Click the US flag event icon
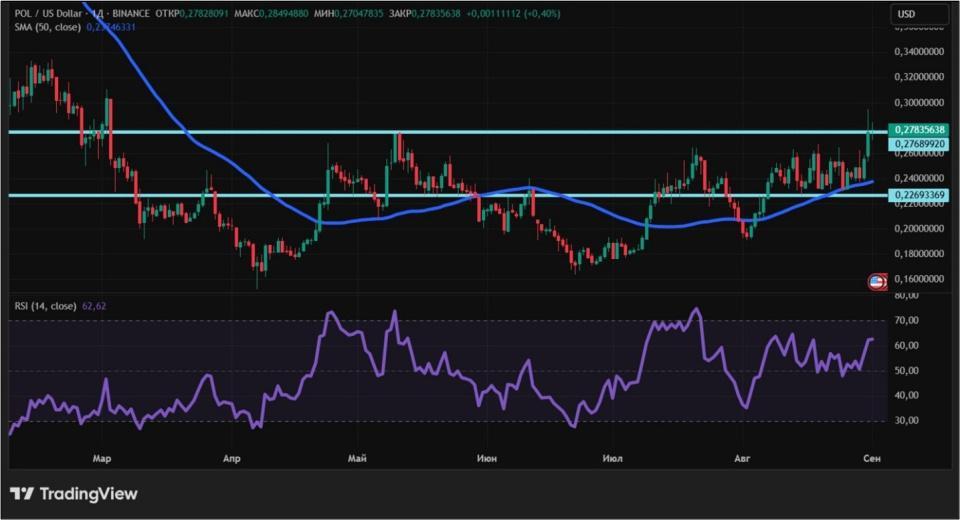960x520 pixels. point(877,282)
